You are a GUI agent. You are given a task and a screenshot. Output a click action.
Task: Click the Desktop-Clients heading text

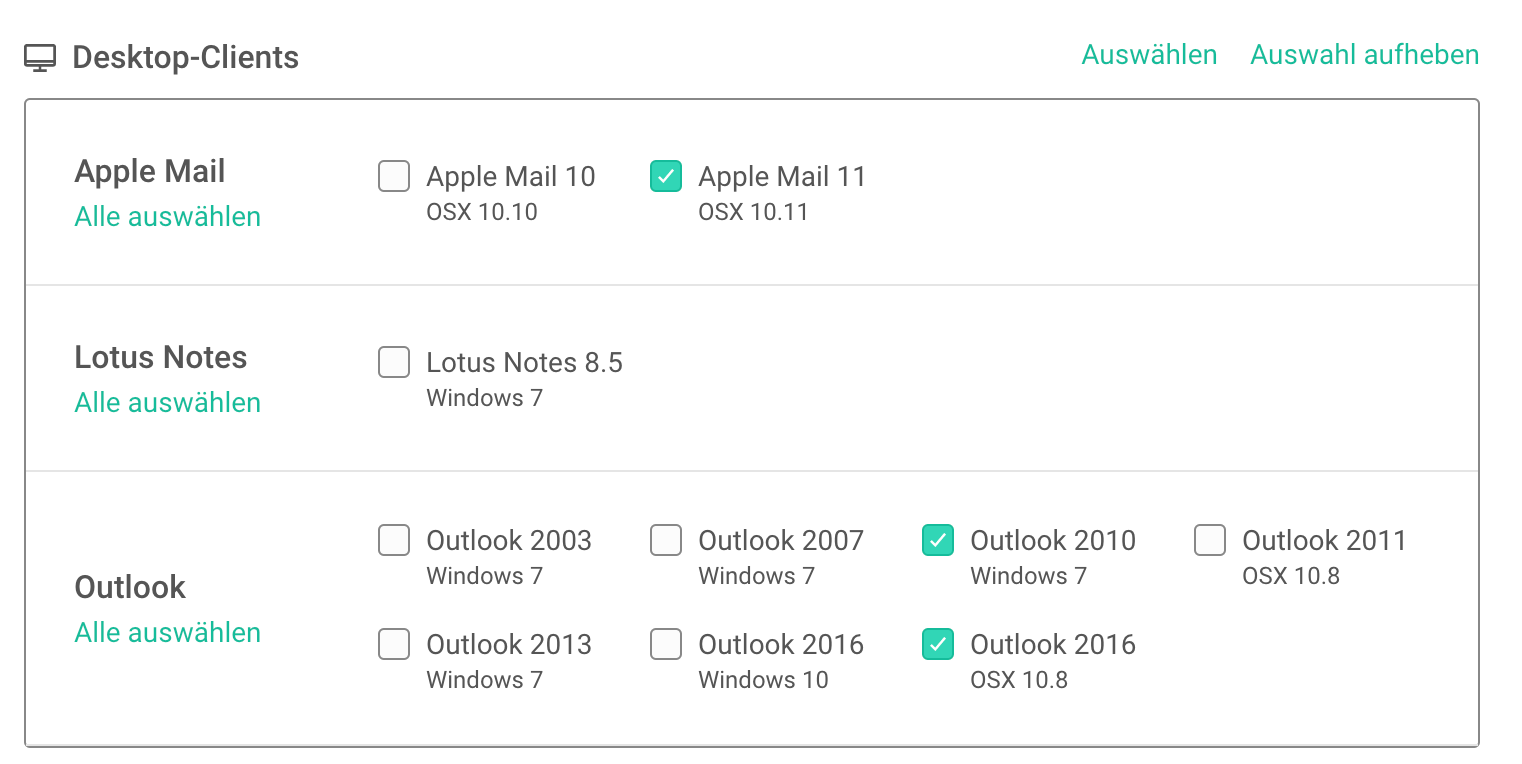pos(186,58)
